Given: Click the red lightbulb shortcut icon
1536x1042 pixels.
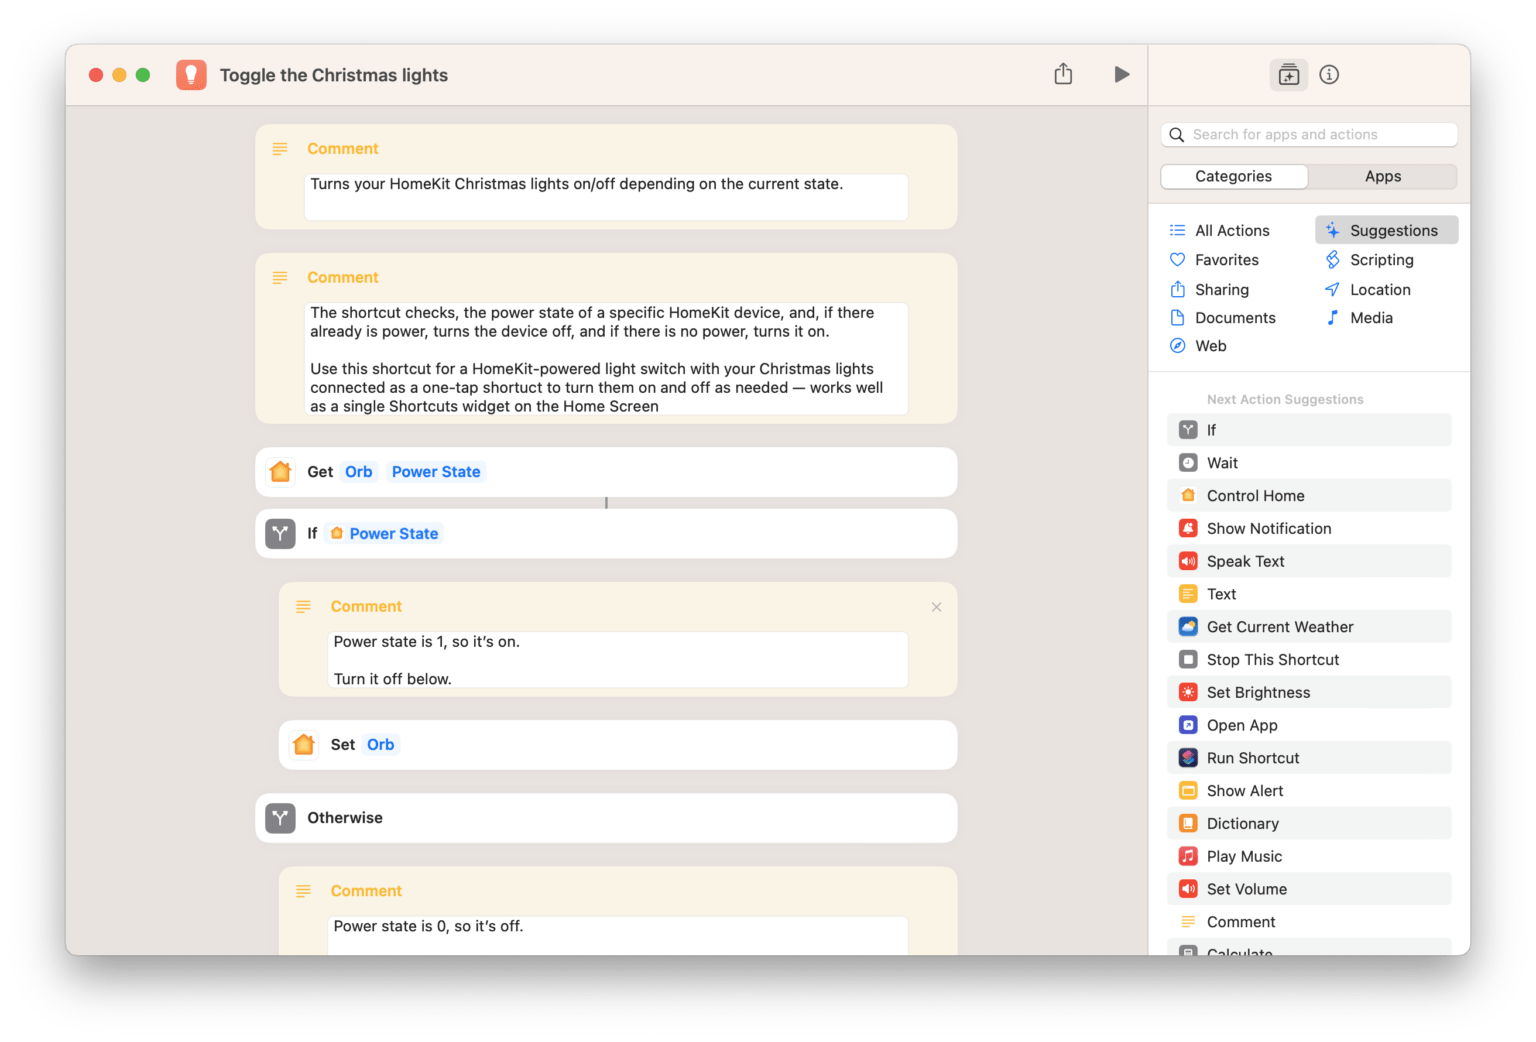Looking at the screenshot, I should [x=191, y=75].
